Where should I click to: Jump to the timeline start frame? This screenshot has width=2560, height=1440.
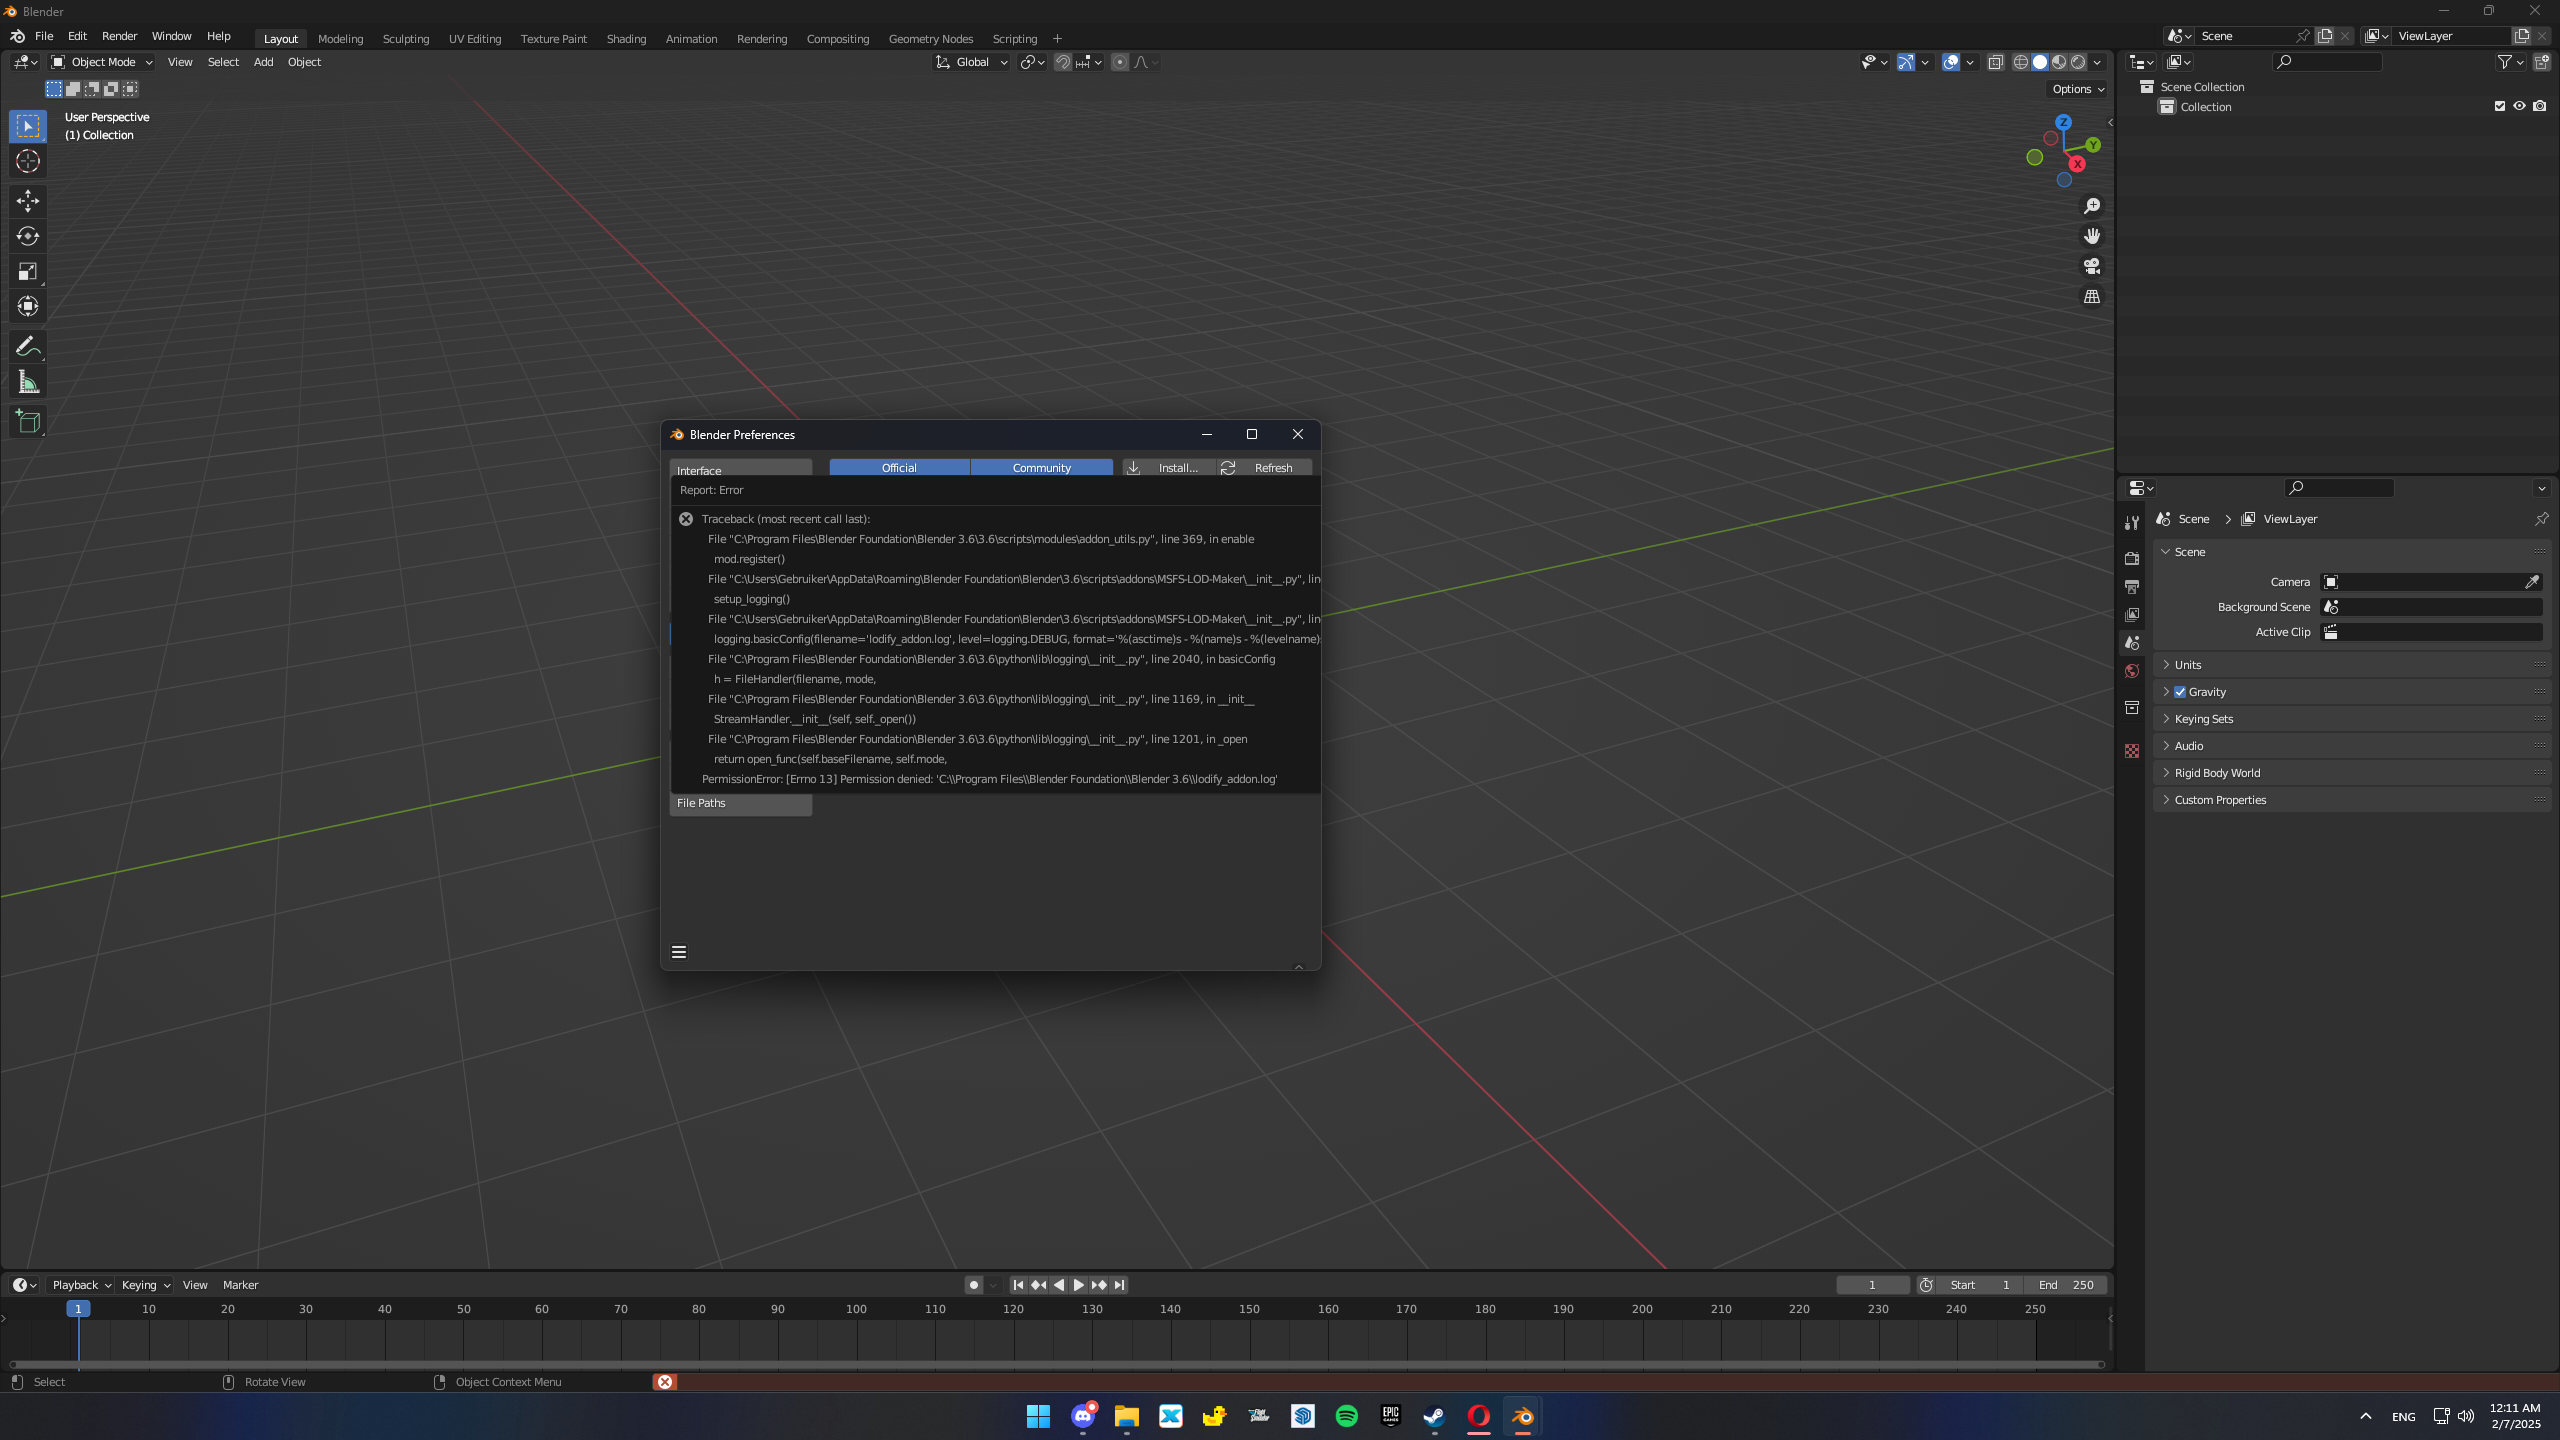tap(1018, 1285)
